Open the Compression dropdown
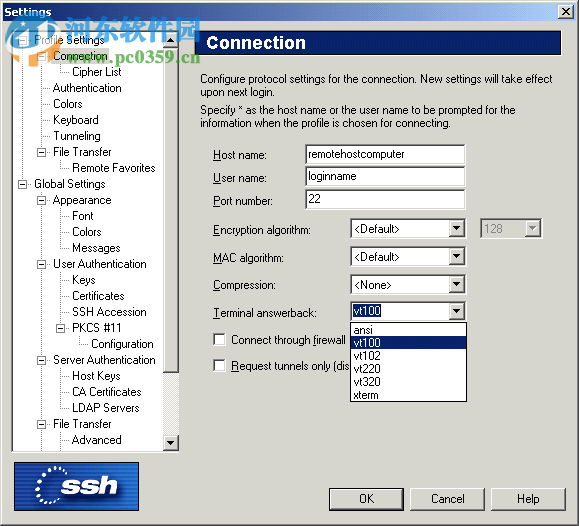The height and width of the screenshot is (526, 579). pos(456,284)
